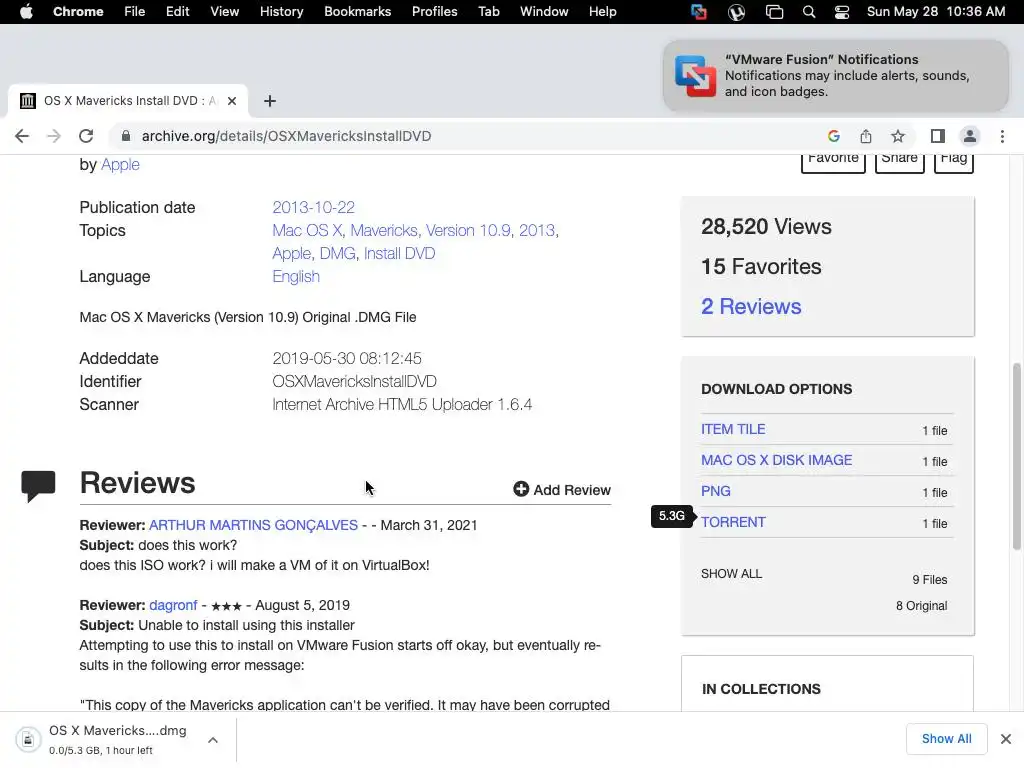Click the 8 Original files link

921,606
